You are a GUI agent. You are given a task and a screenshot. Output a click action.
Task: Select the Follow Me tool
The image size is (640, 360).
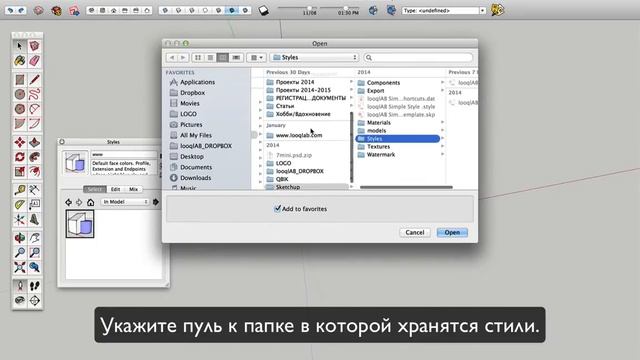pyautogui.click(x=35, y=157)
